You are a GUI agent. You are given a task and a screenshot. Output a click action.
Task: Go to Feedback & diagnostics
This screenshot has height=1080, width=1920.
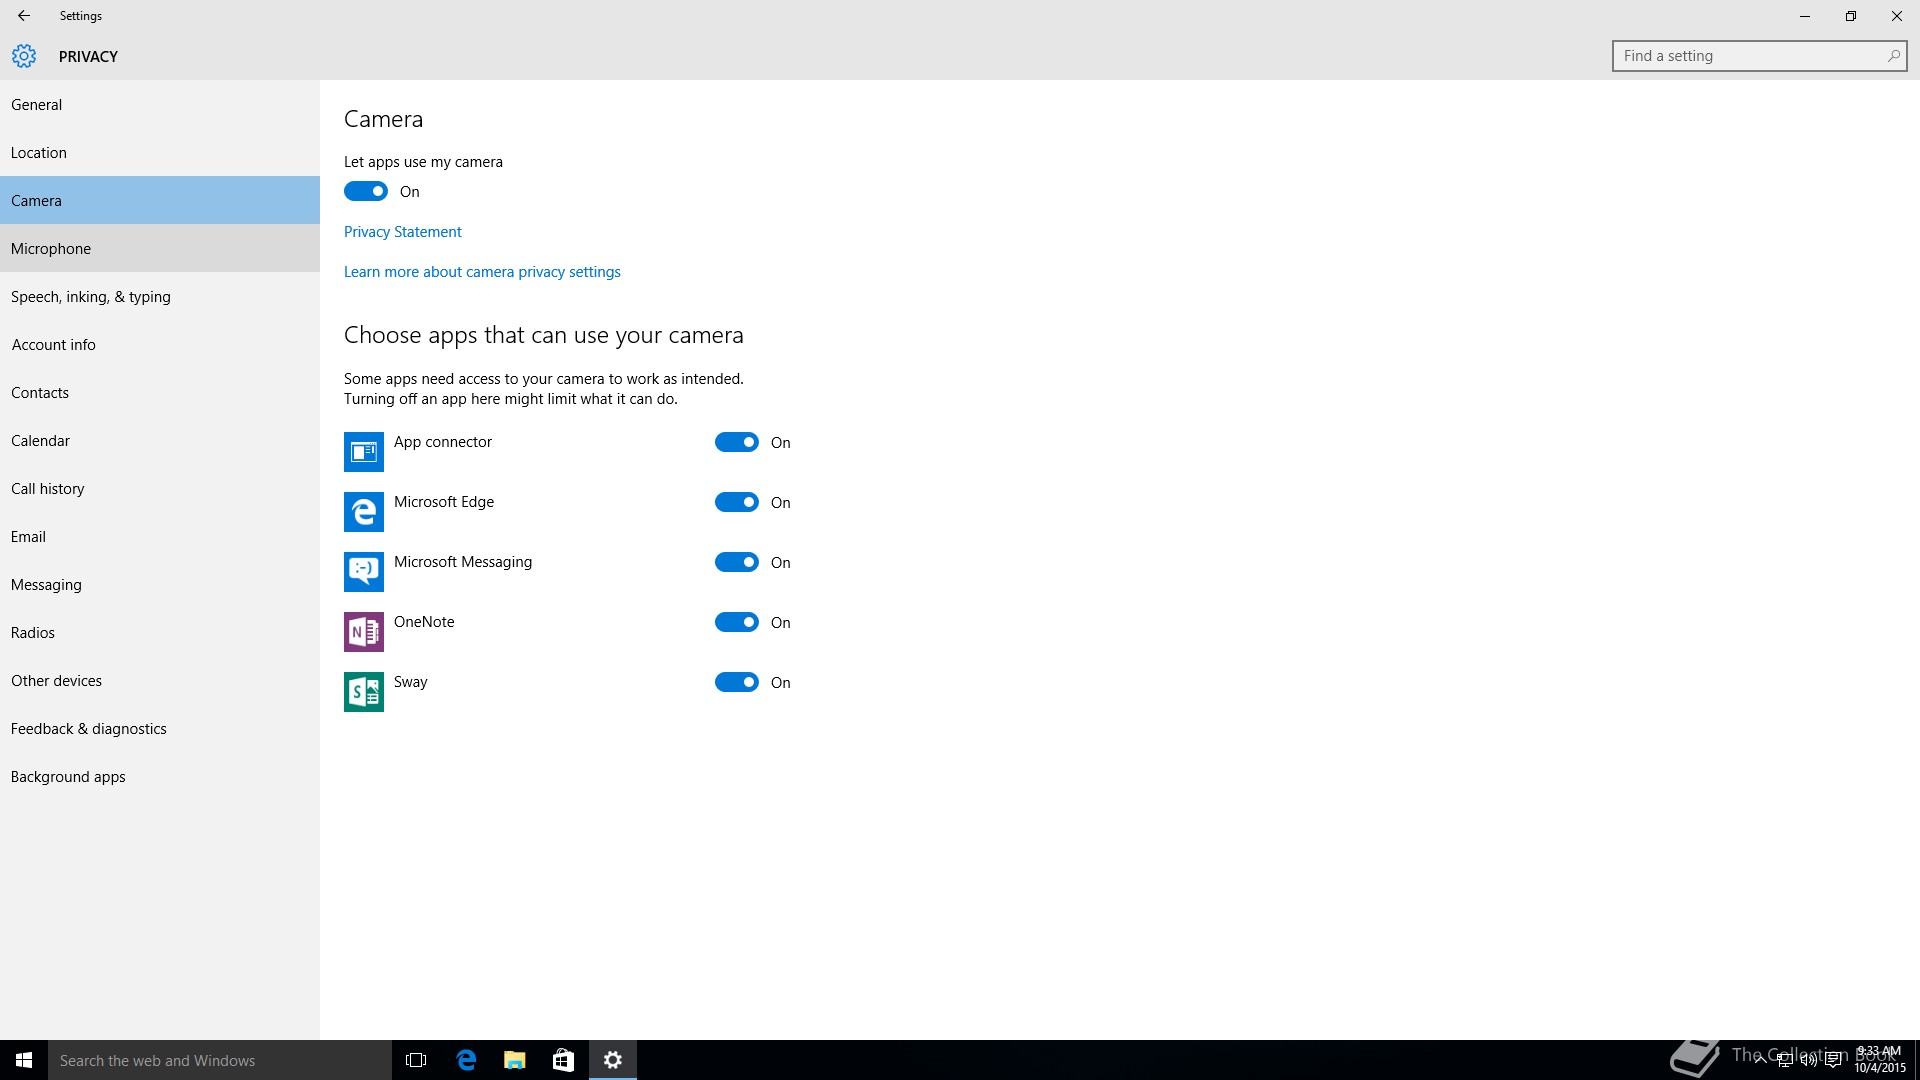160,728
